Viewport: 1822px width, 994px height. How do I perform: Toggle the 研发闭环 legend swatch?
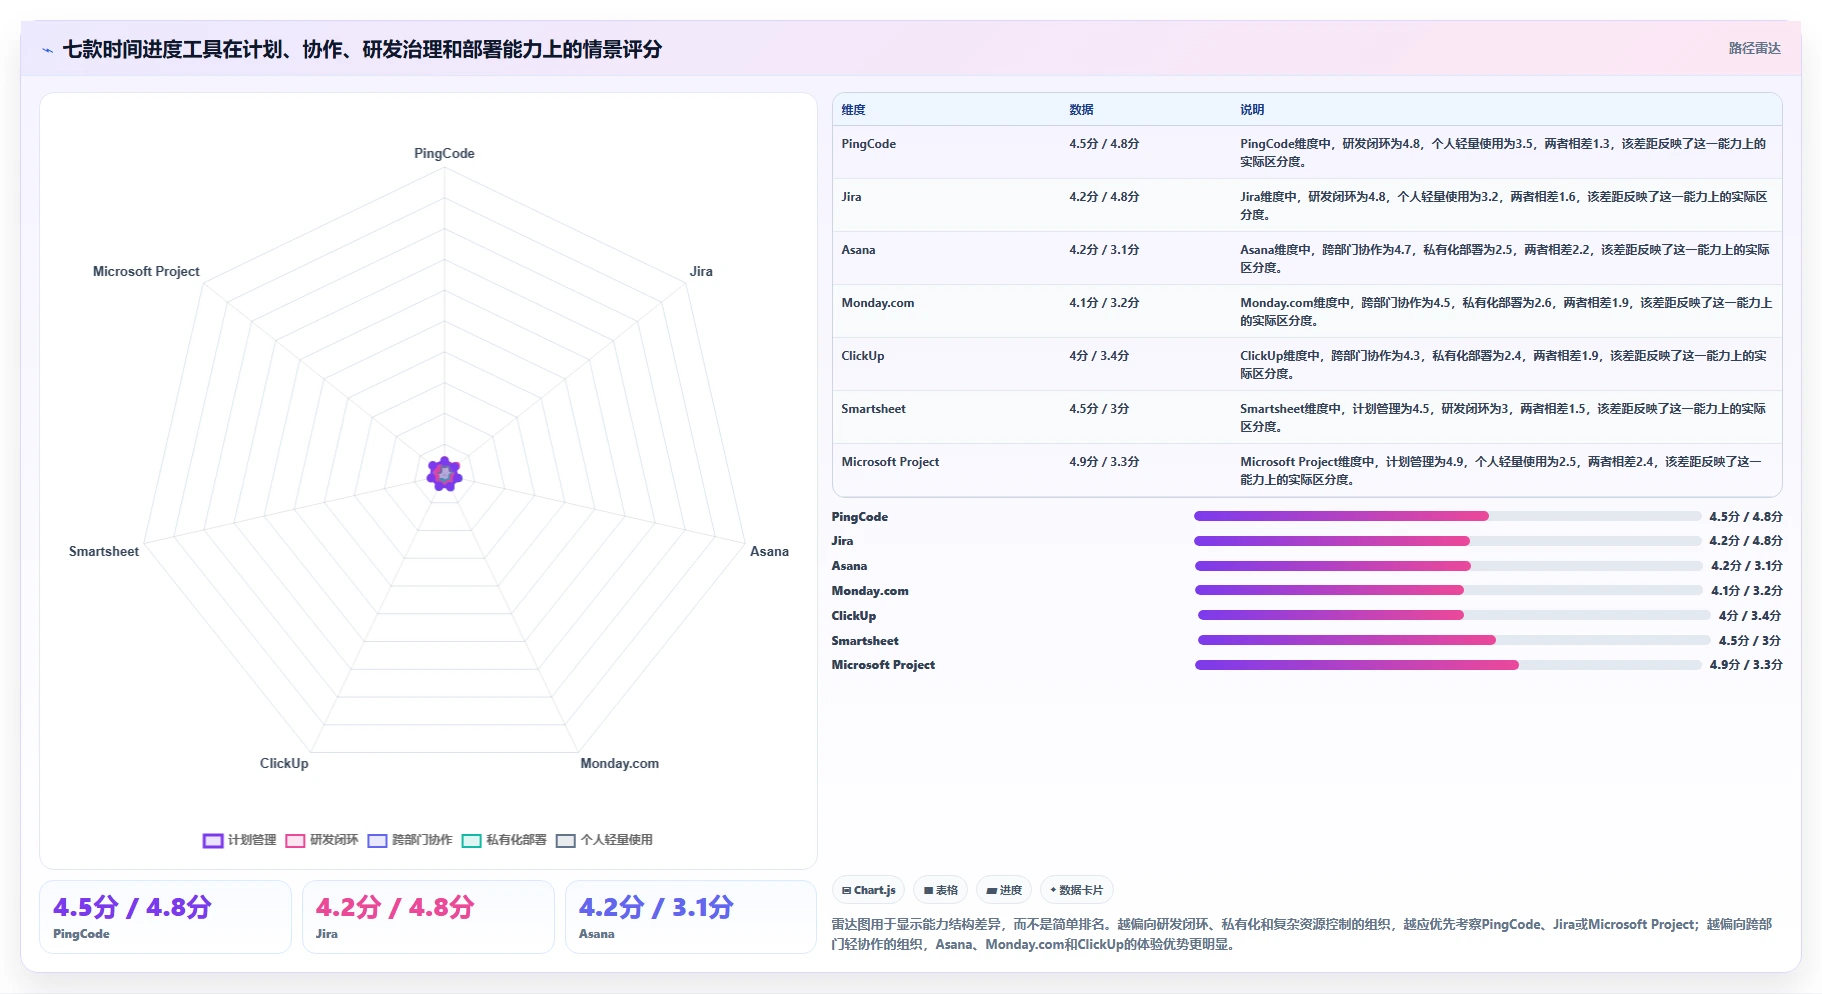point(295,841)
